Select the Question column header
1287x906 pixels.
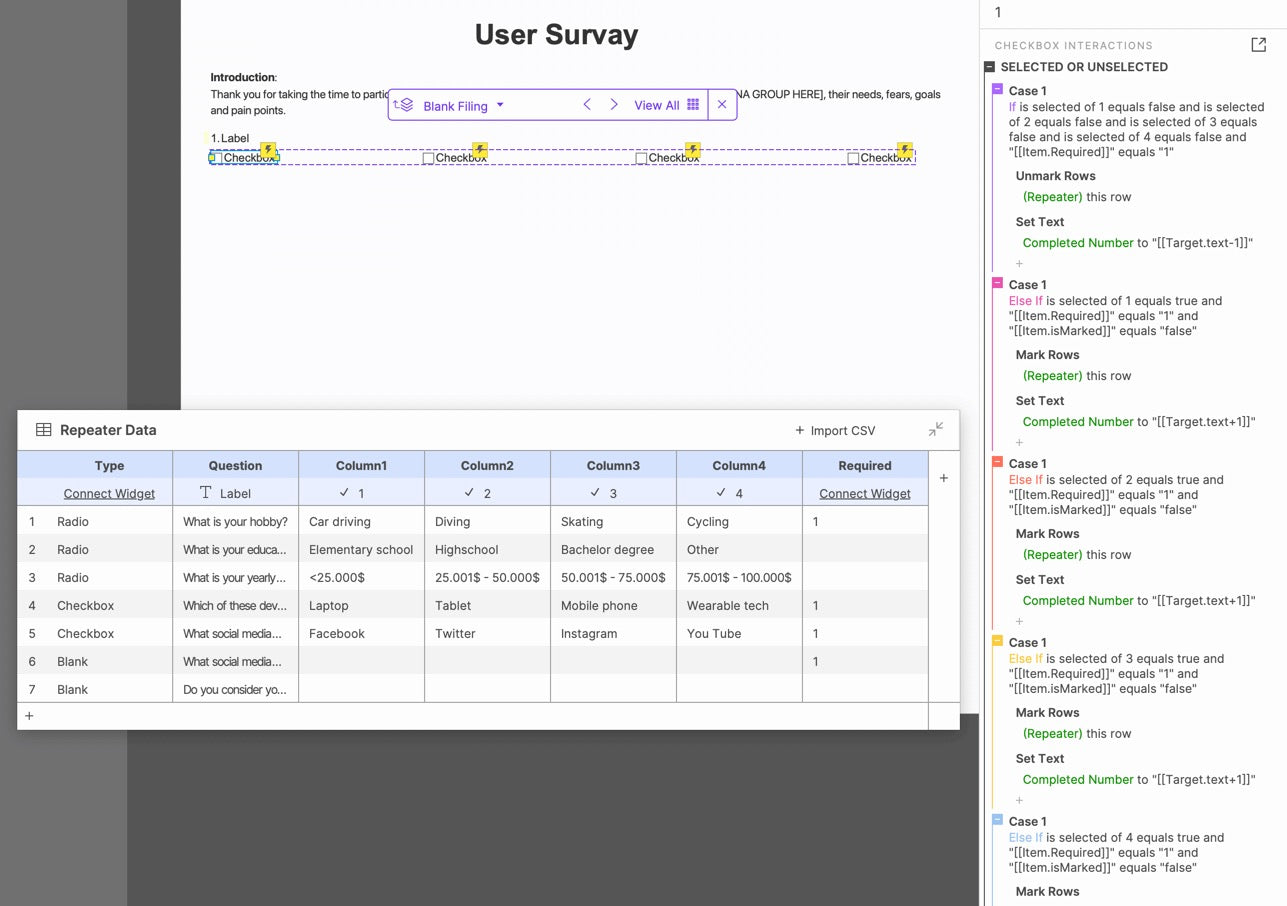pyautogui.click(x=235, y=465)
